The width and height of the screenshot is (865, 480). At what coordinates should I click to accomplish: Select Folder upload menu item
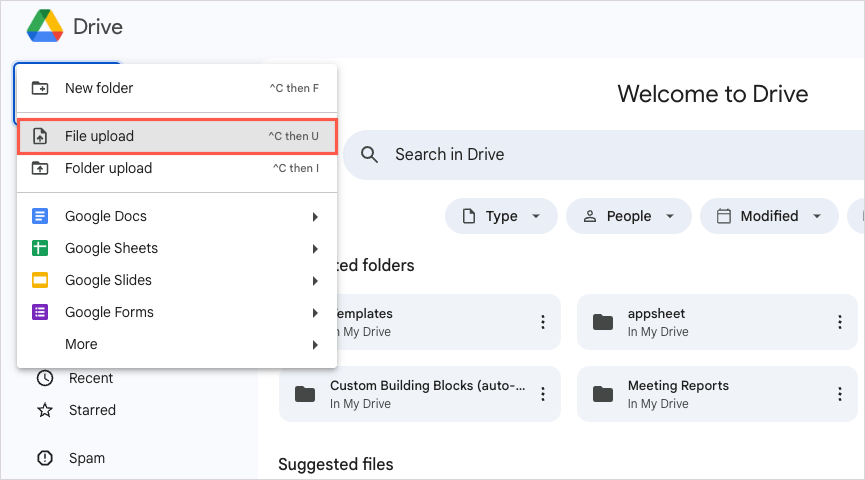click(x=177, y=168)
